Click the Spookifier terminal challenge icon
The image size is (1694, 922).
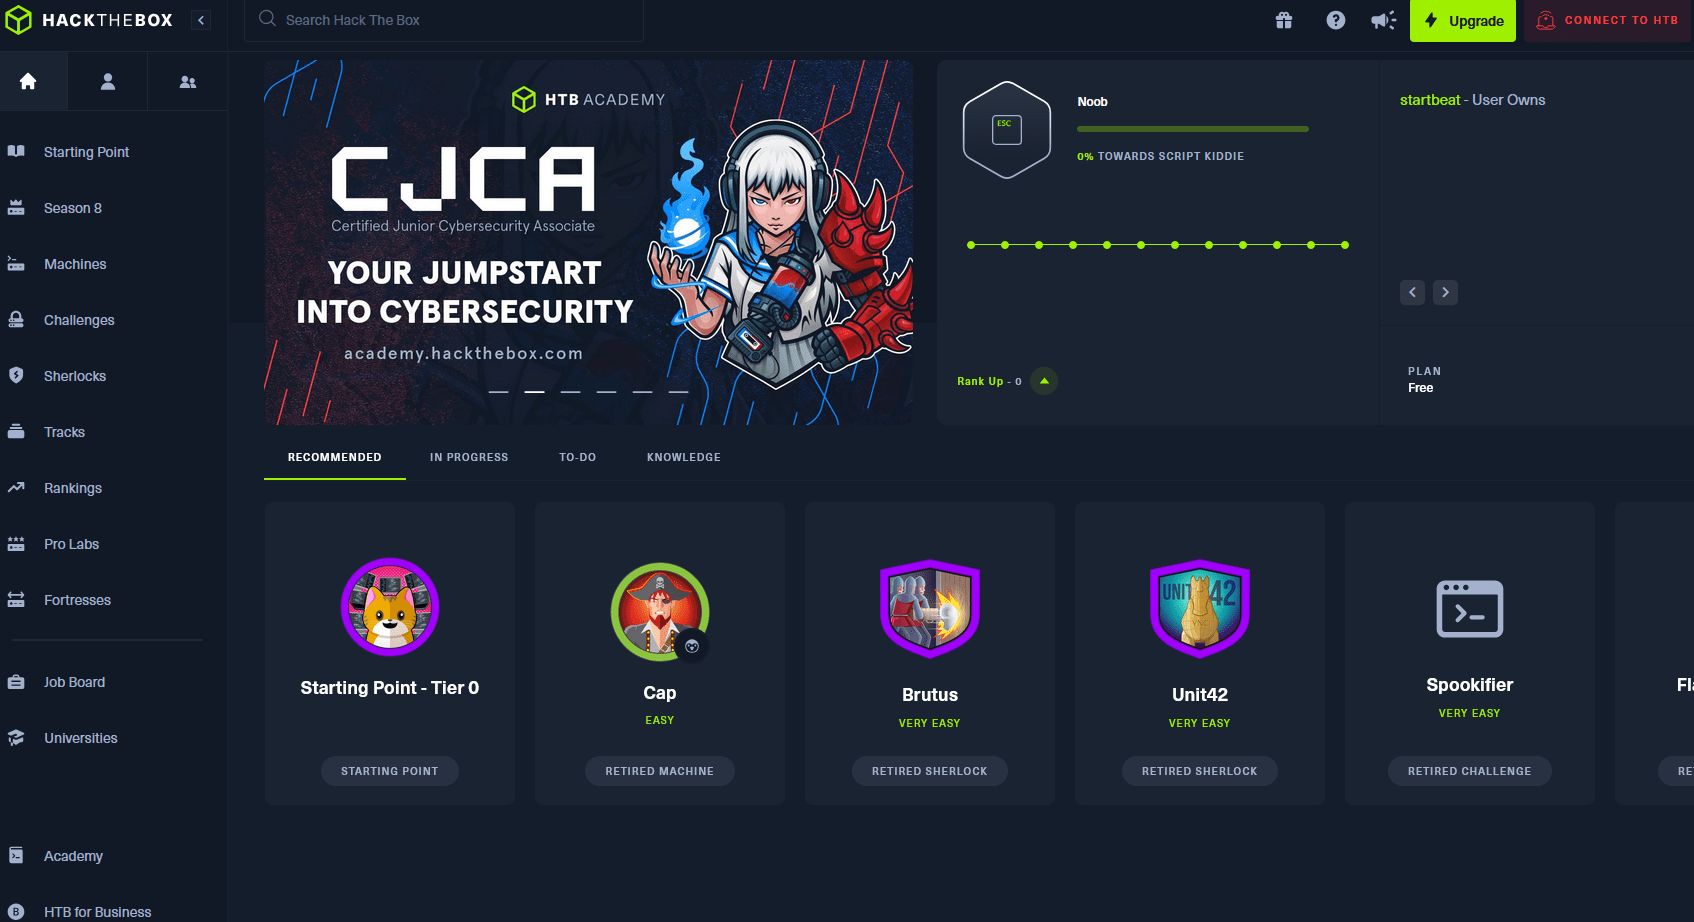tap(1470, 609)
